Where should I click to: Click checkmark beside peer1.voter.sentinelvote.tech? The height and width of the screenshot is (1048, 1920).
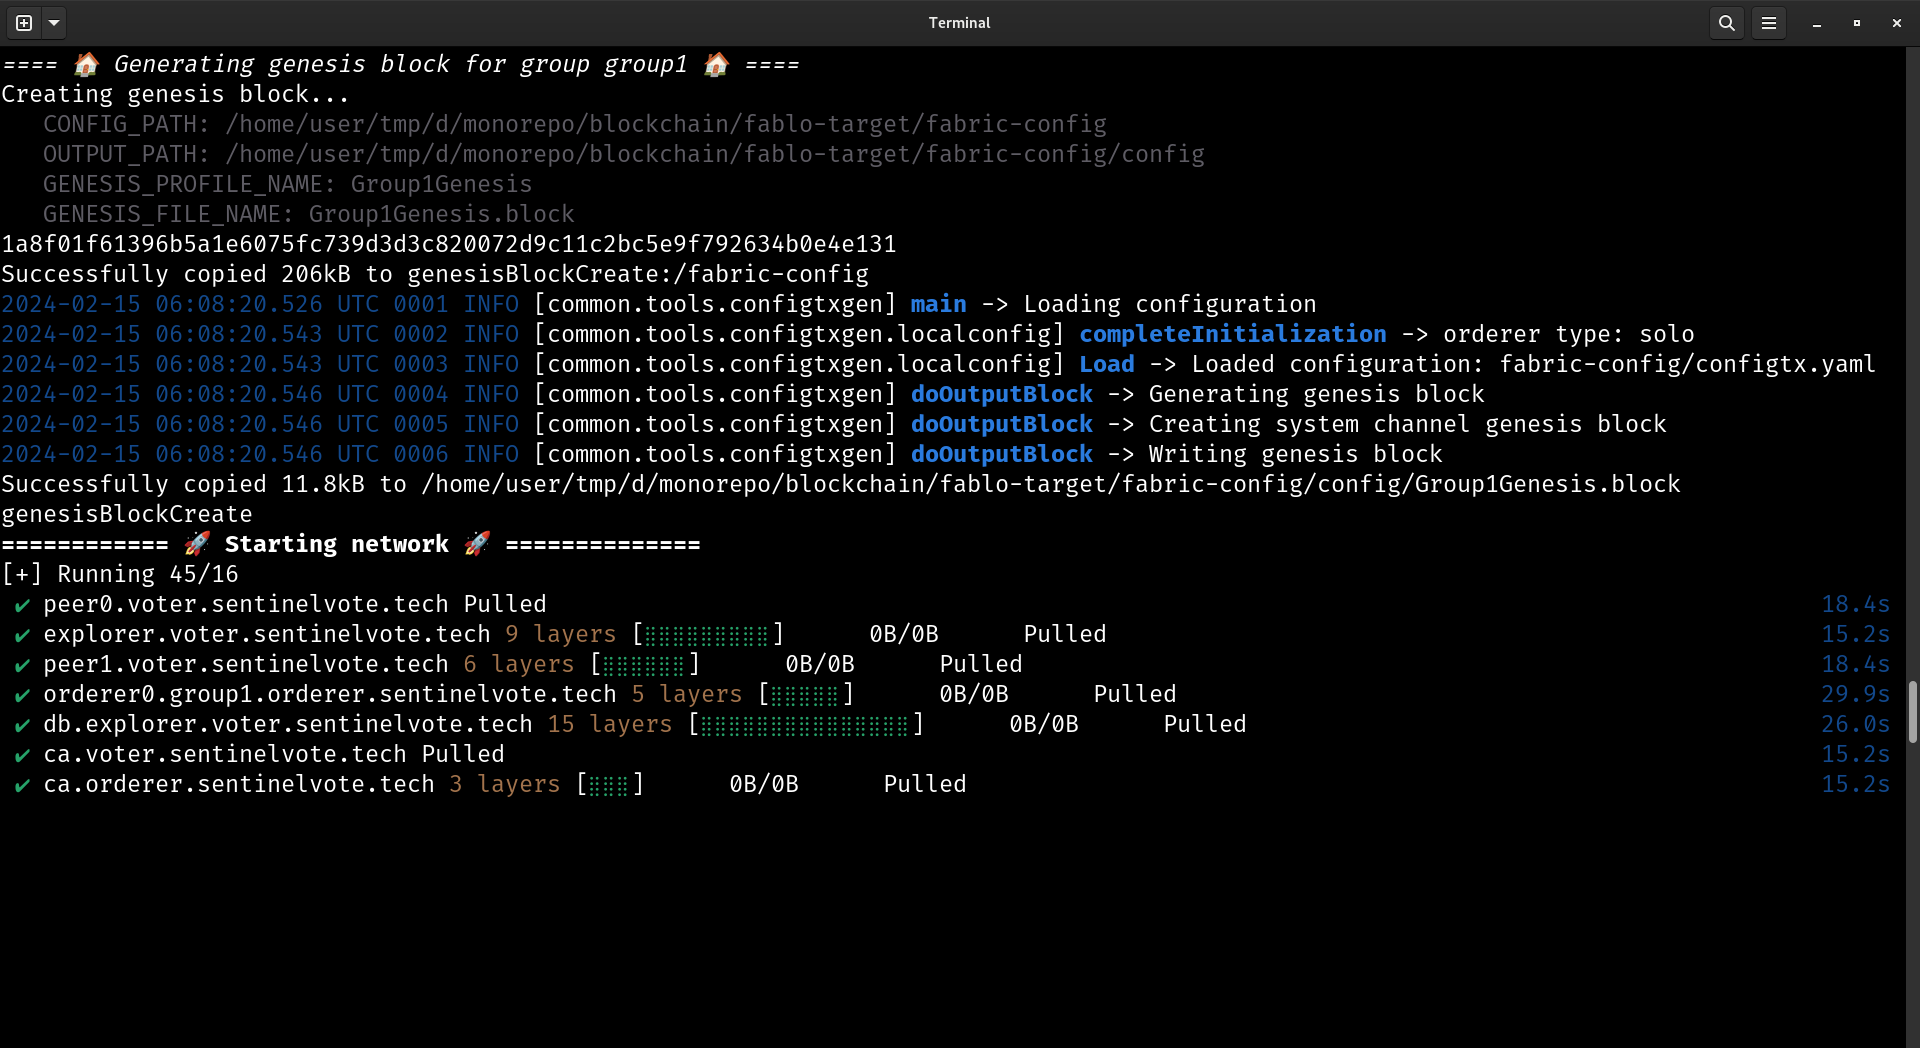[22, 665]
